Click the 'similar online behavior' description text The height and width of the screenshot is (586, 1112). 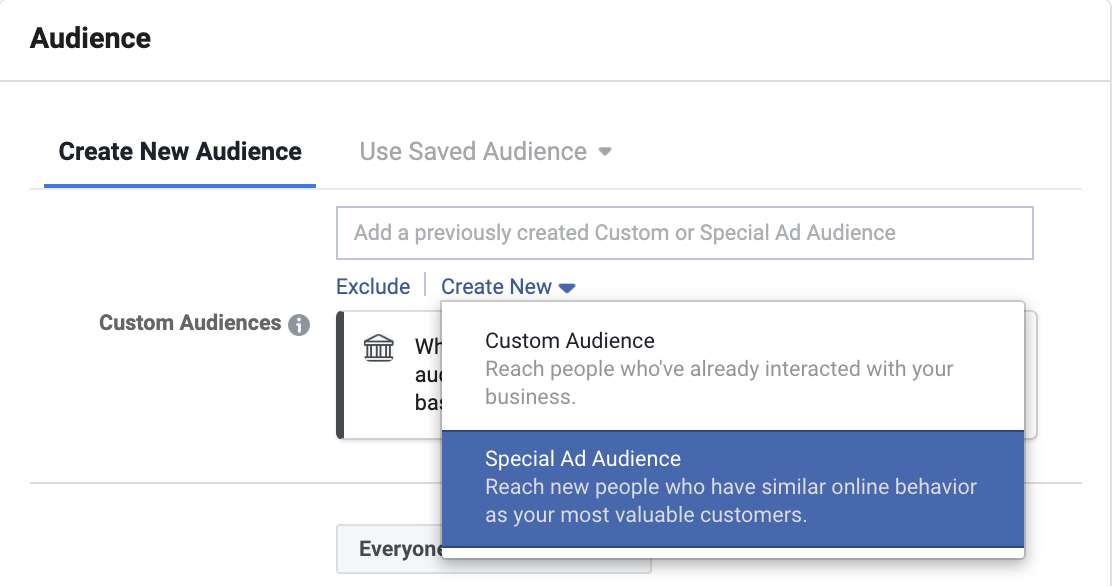click(730, 501)
